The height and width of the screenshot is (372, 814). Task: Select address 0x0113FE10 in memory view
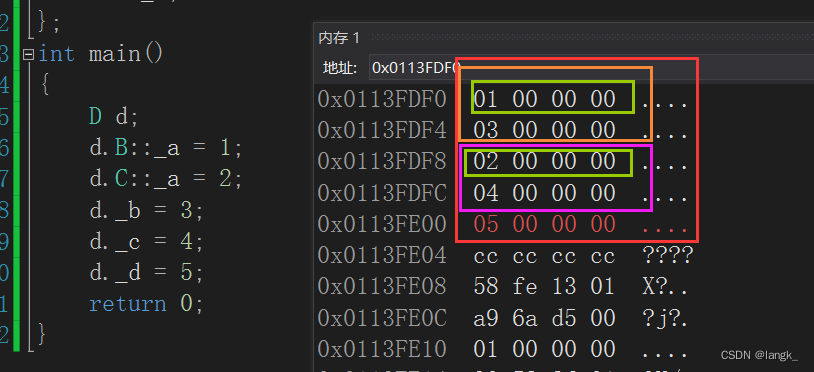coord(382,349)
